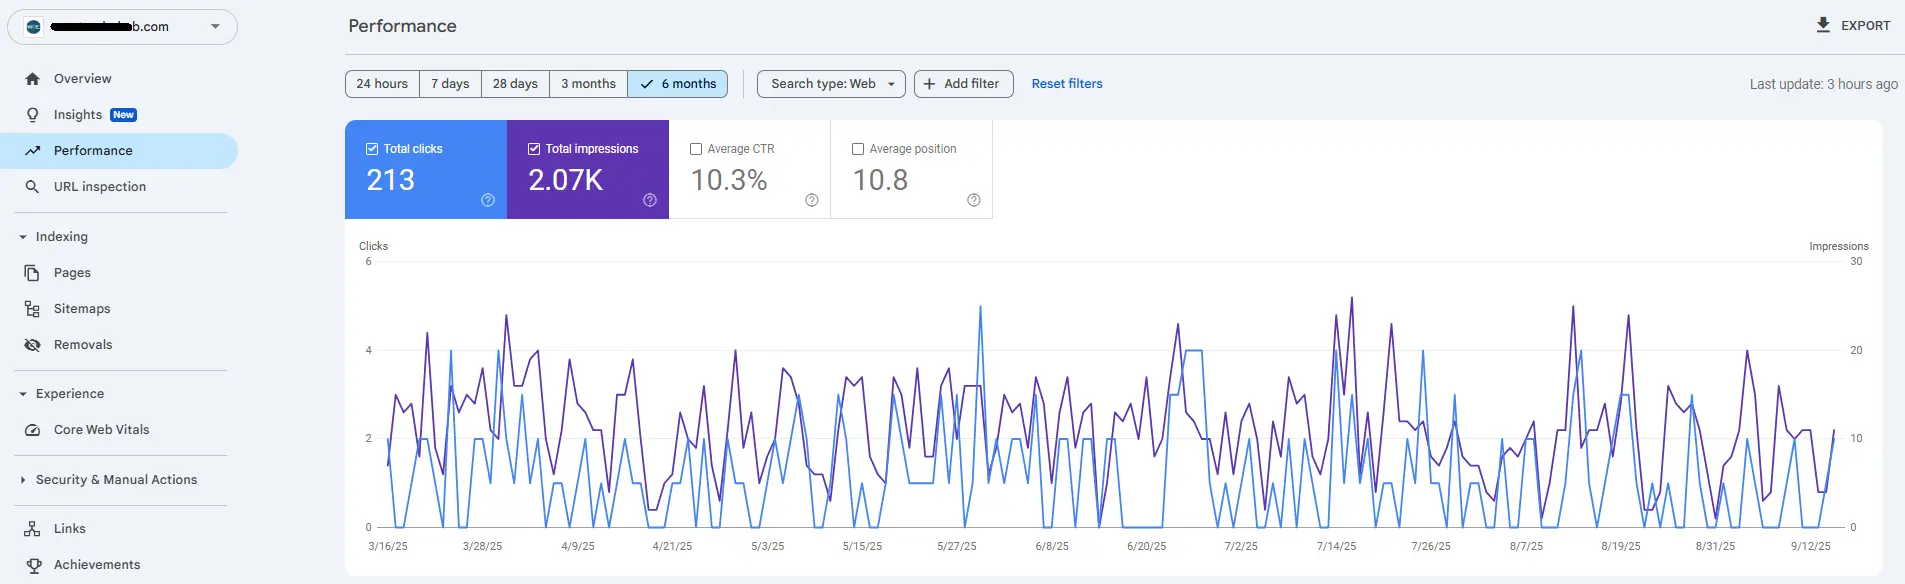Click the Achievements trophy icon

point(33,565)
